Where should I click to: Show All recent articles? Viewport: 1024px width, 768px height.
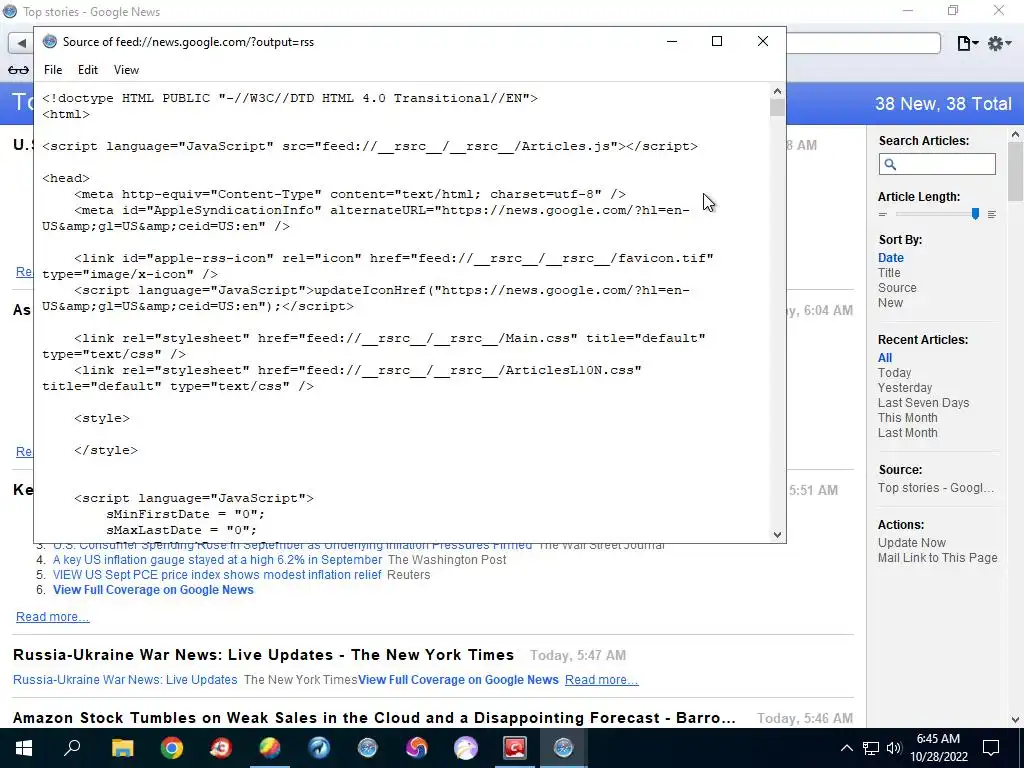tap(885, 358)
